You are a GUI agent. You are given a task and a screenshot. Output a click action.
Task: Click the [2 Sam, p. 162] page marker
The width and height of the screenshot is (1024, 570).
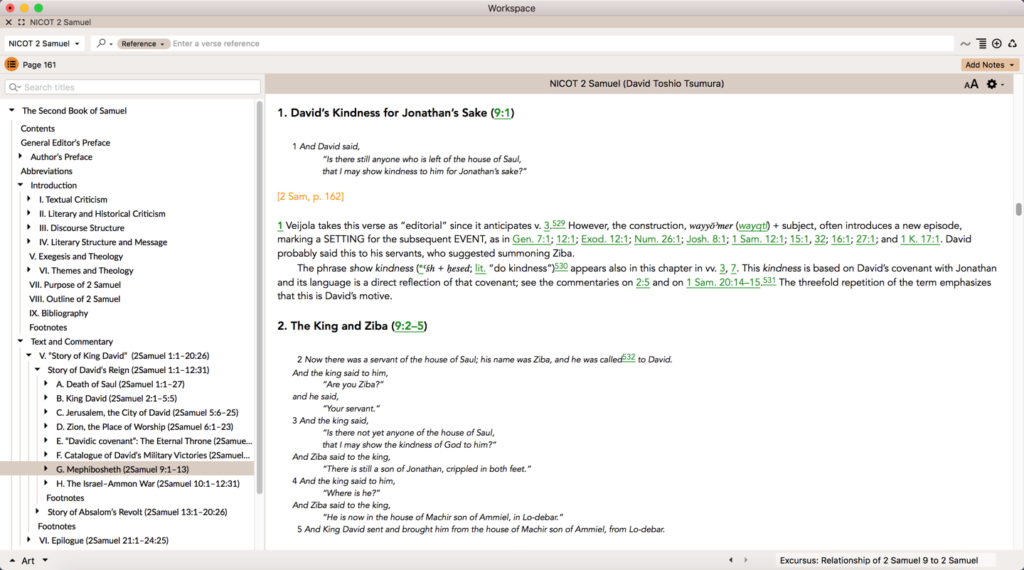click(x=310, y=197)
